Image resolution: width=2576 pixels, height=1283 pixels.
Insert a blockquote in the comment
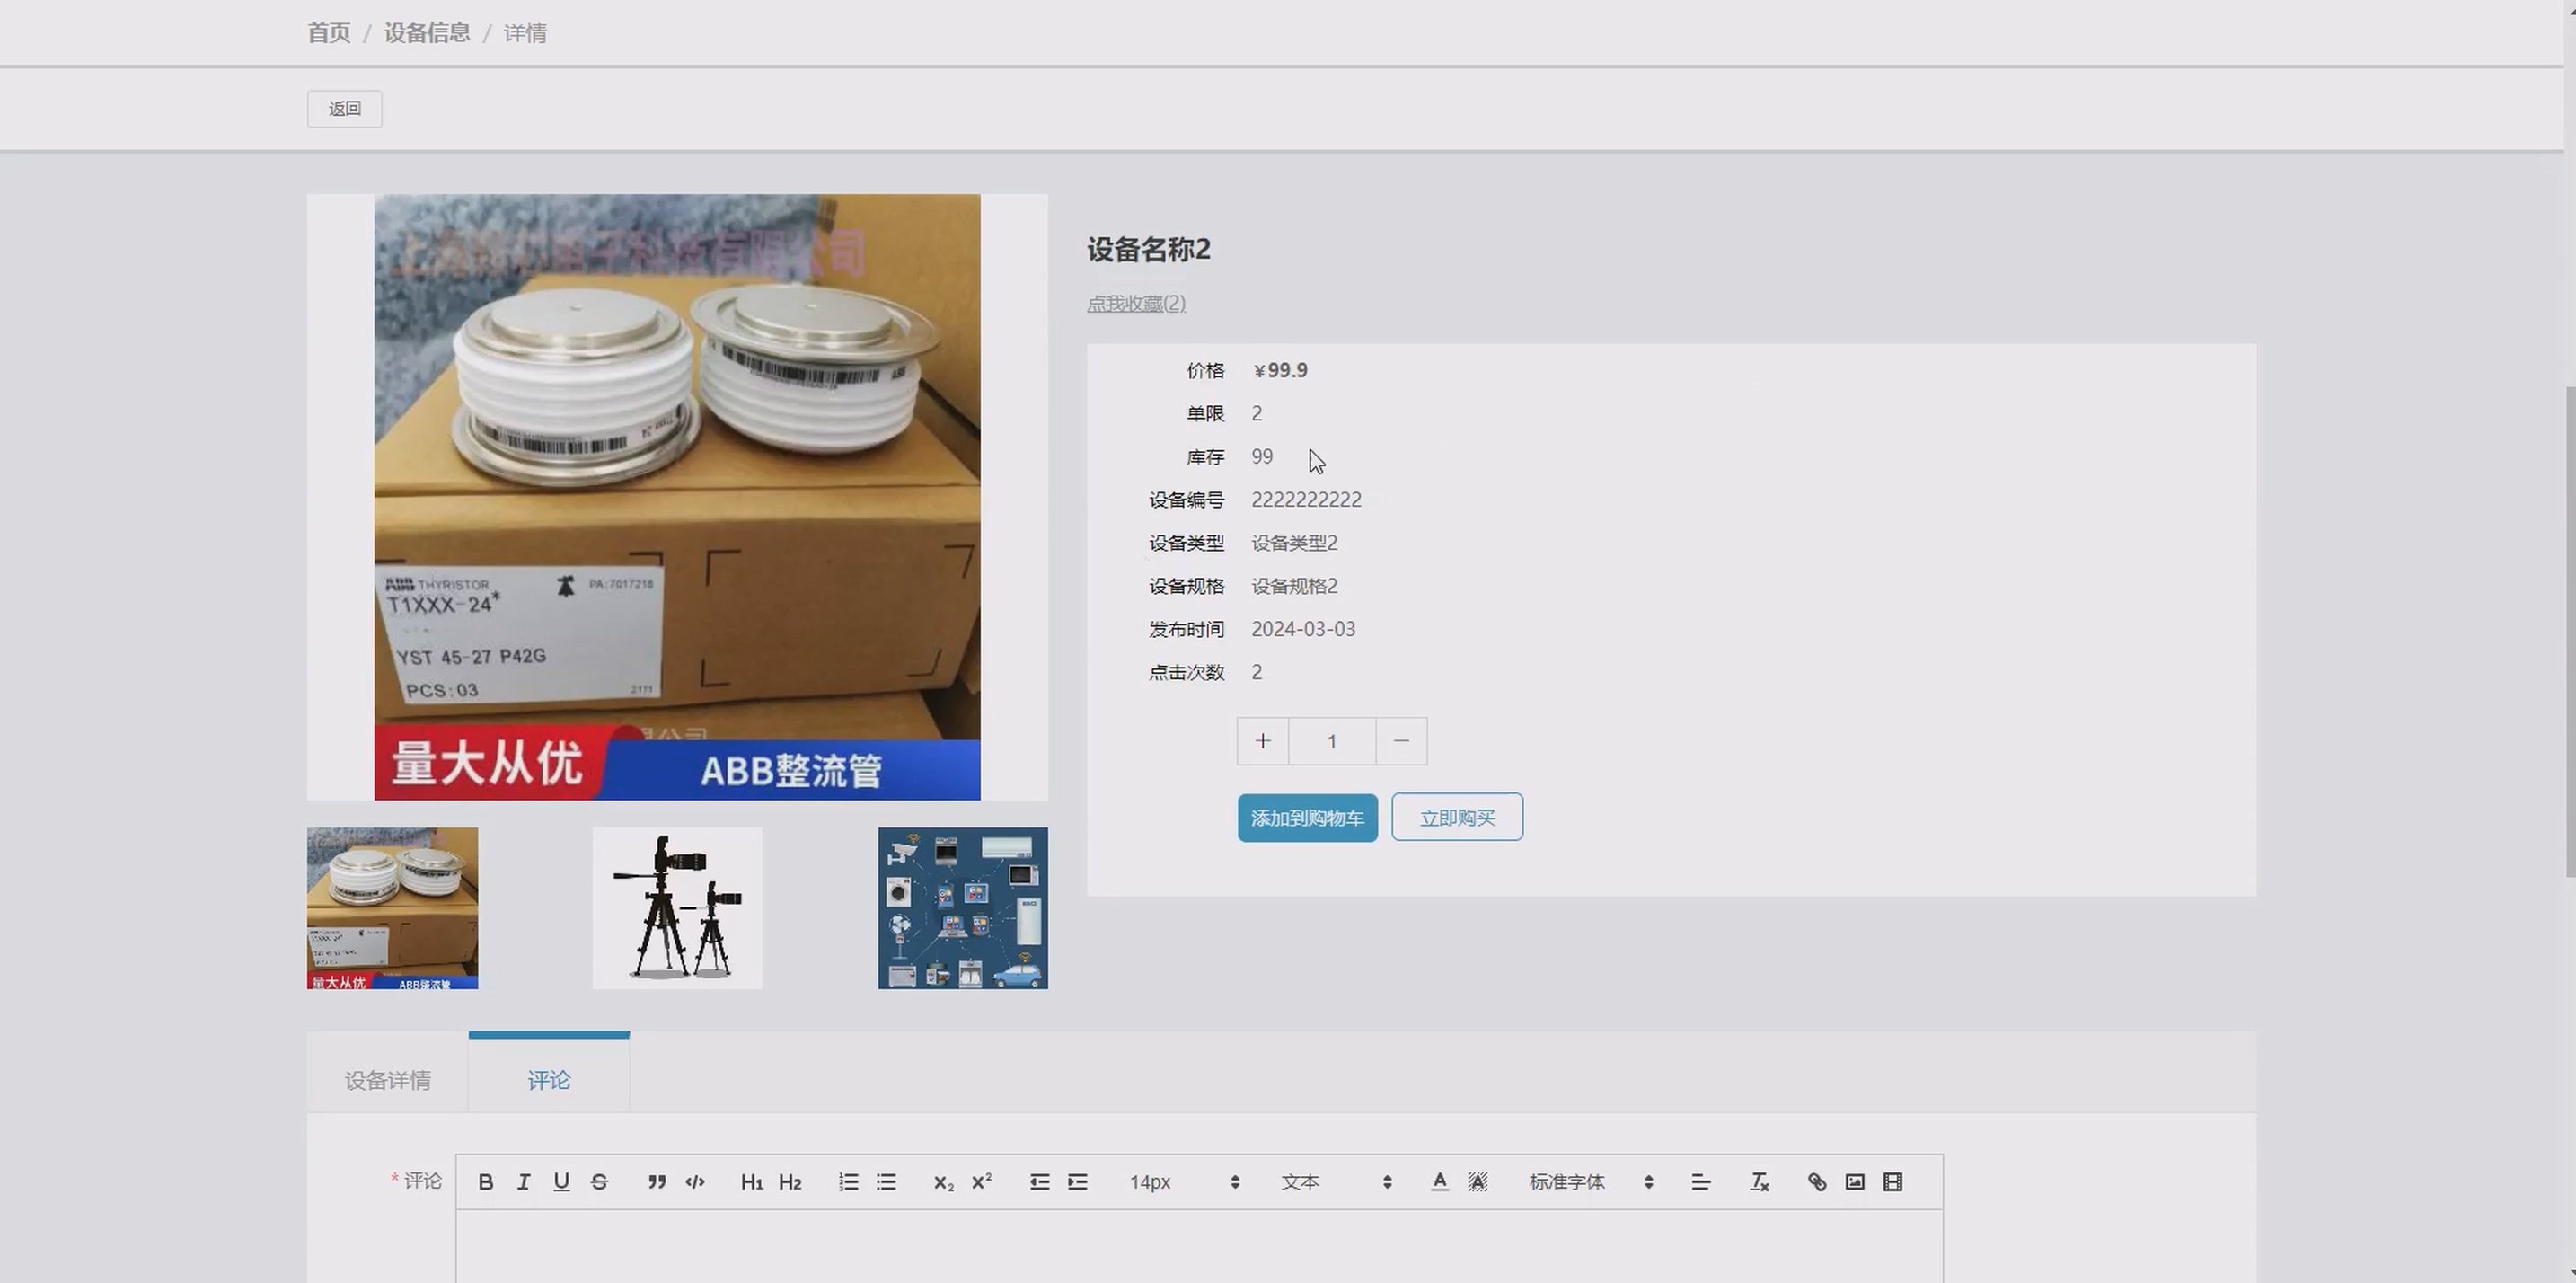coord(656,1182)
